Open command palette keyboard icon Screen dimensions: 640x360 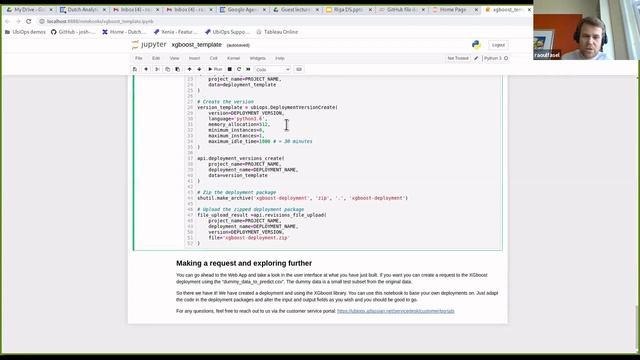[x=299, y=69]
